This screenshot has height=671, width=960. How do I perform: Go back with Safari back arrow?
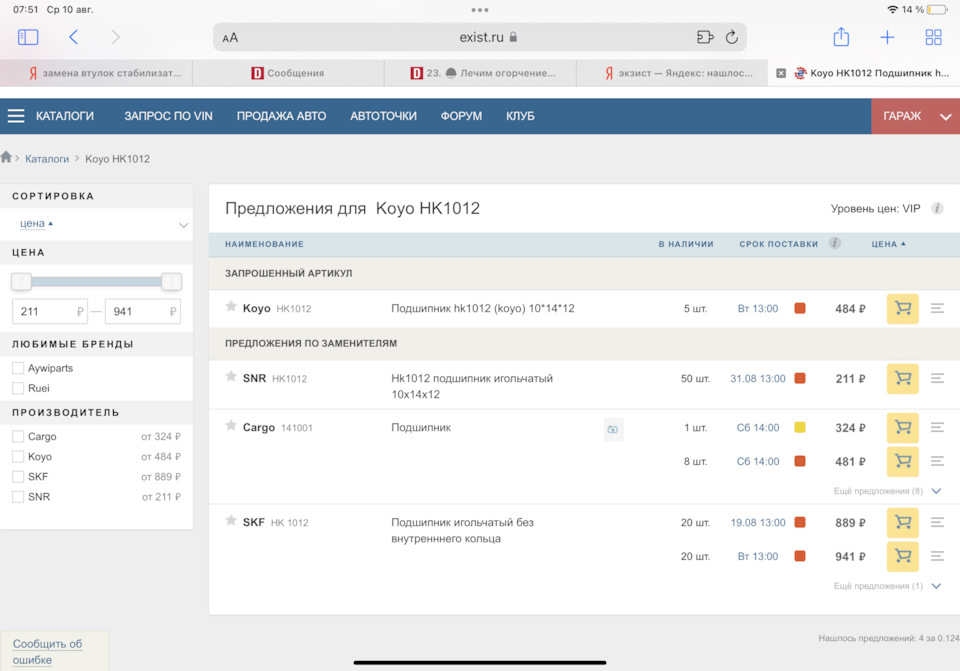(x=73, y=37)
